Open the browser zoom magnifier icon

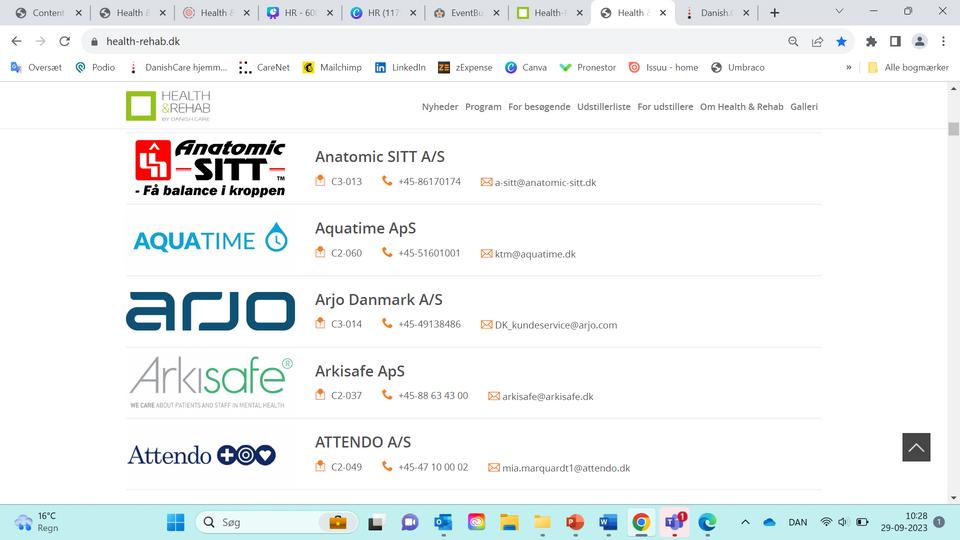coord(793,41)
